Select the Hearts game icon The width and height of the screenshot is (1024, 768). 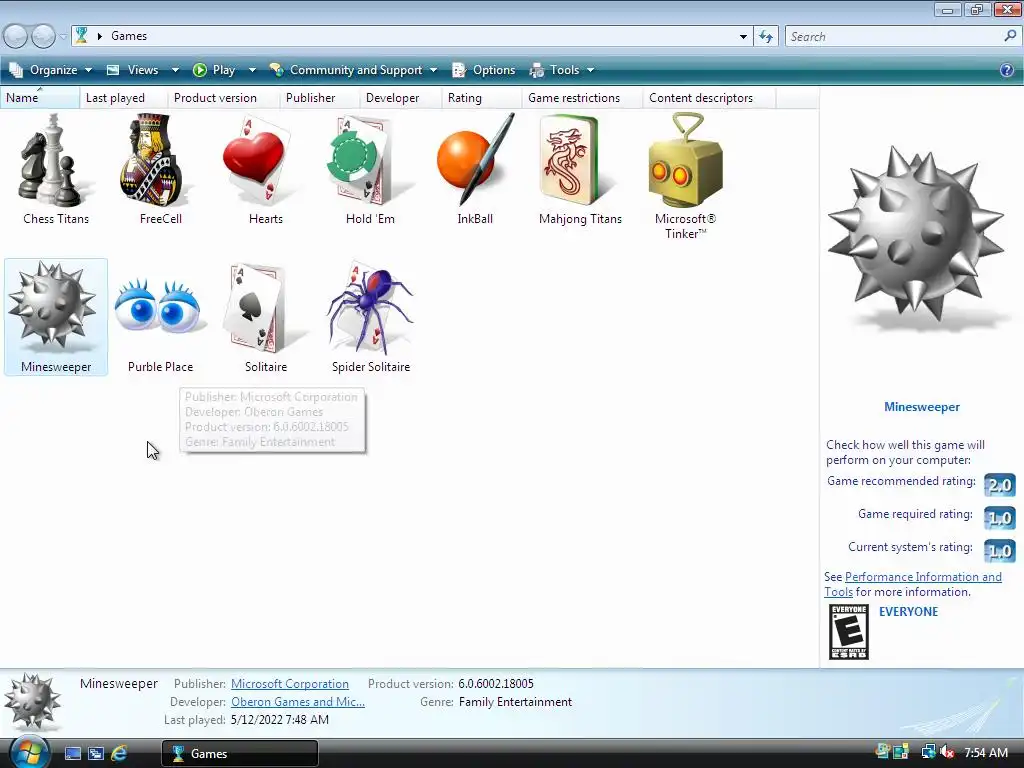[261, 159]
